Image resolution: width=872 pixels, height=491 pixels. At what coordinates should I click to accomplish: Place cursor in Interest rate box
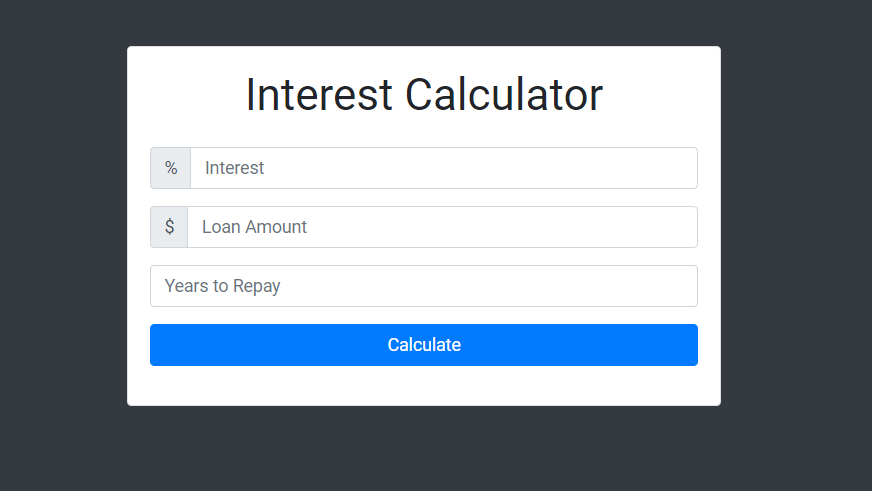point(443,168)
